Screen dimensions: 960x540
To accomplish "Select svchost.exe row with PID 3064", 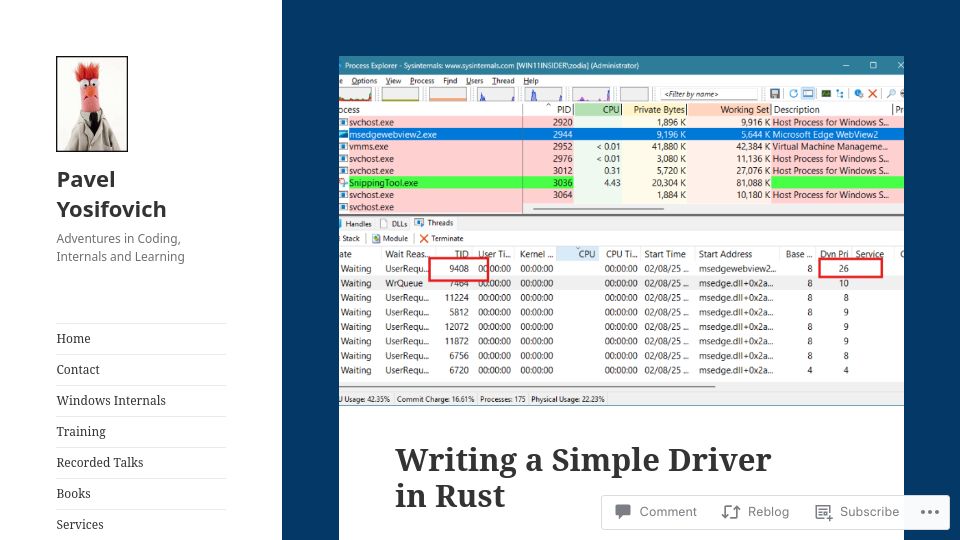I will [x=621, y=195].
